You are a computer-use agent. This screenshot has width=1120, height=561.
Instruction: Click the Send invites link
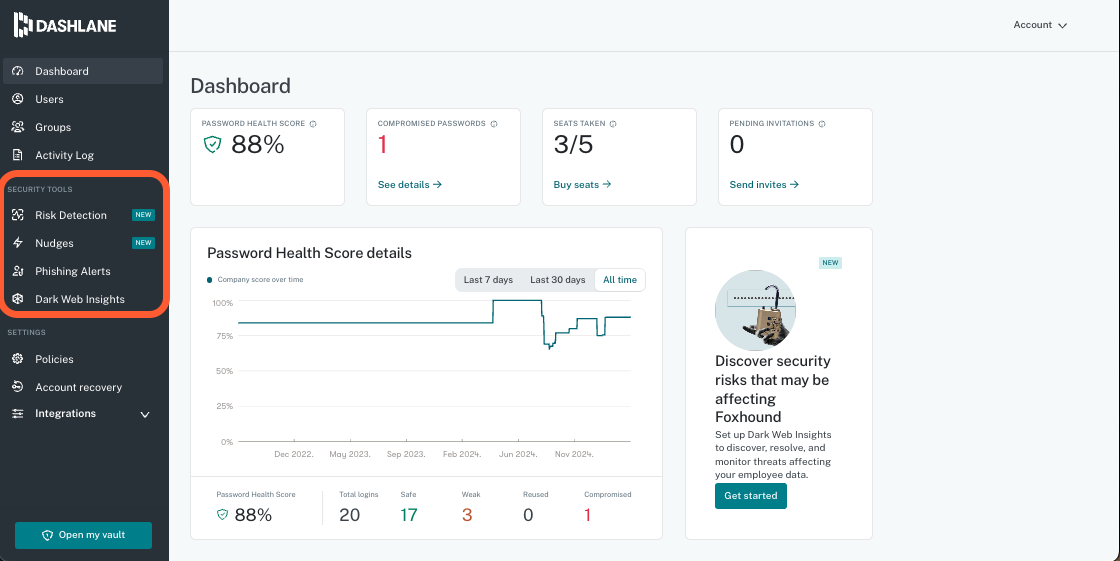pyautogui.click(x=764, y=184)
